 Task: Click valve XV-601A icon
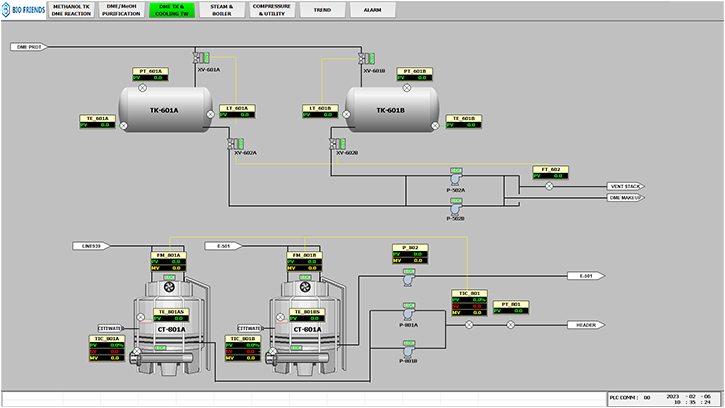coord(201,58)
